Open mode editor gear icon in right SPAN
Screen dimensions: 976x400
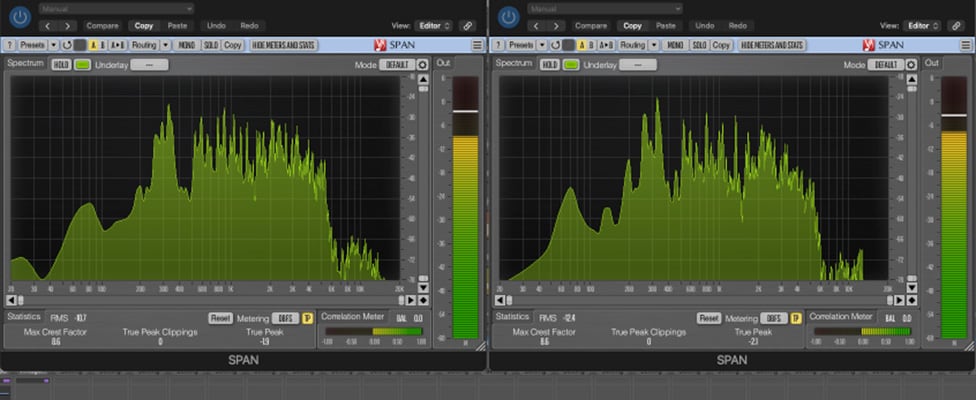pyautogui.click(x=911, y=65)
